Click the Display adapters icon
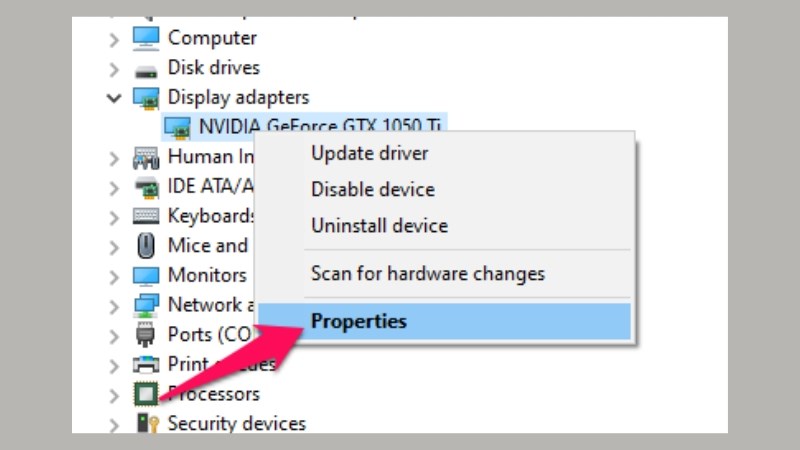This screenshot has height=450, width=800. (146, 98)
